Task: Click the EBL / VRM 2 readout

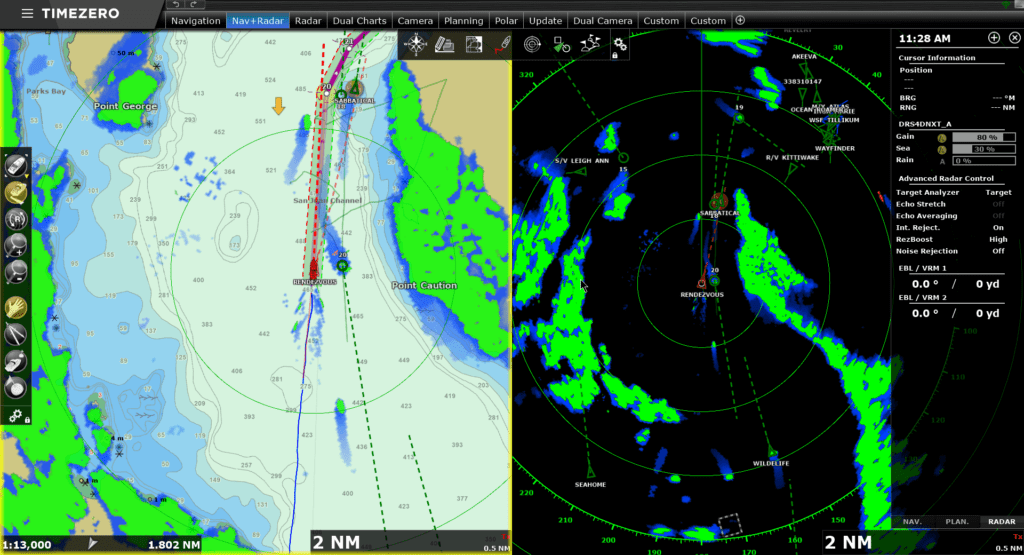Action: [x=955, y=313]
